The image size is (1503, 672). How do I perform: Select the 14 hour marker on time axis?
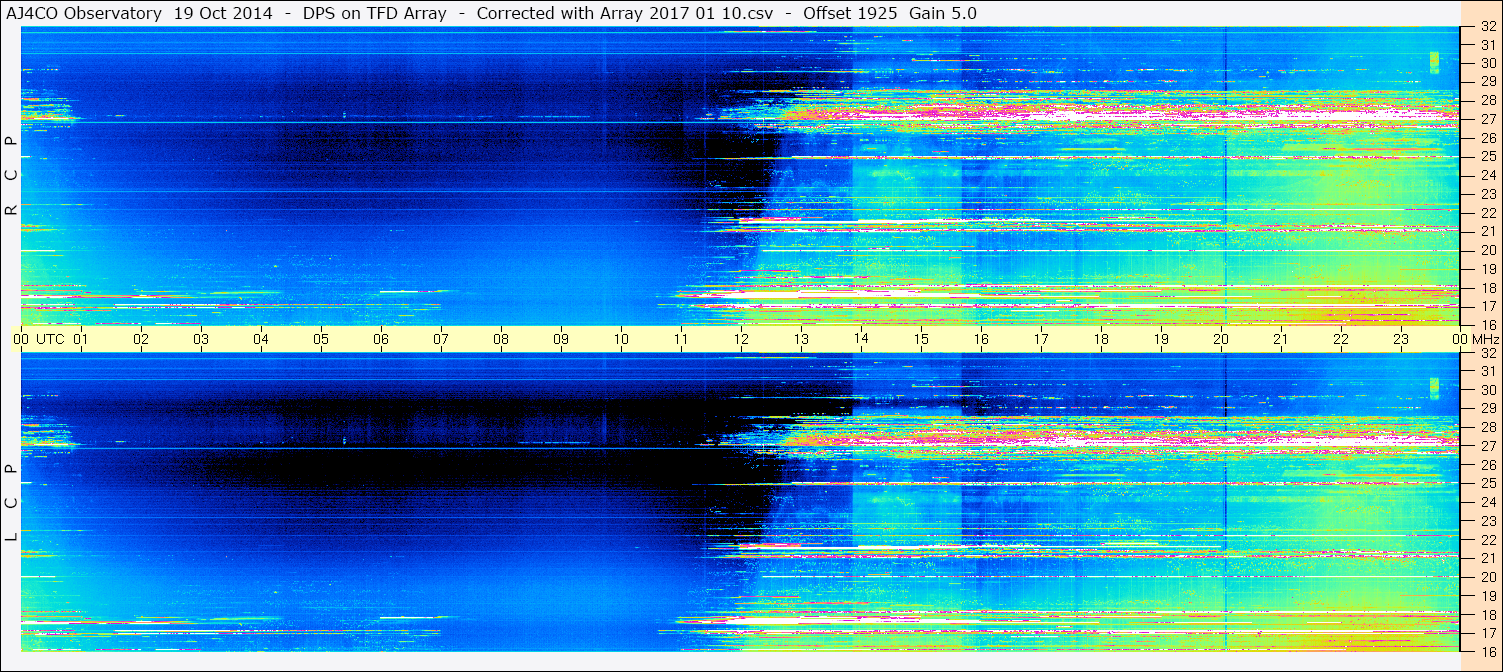[x=861, y=338]
